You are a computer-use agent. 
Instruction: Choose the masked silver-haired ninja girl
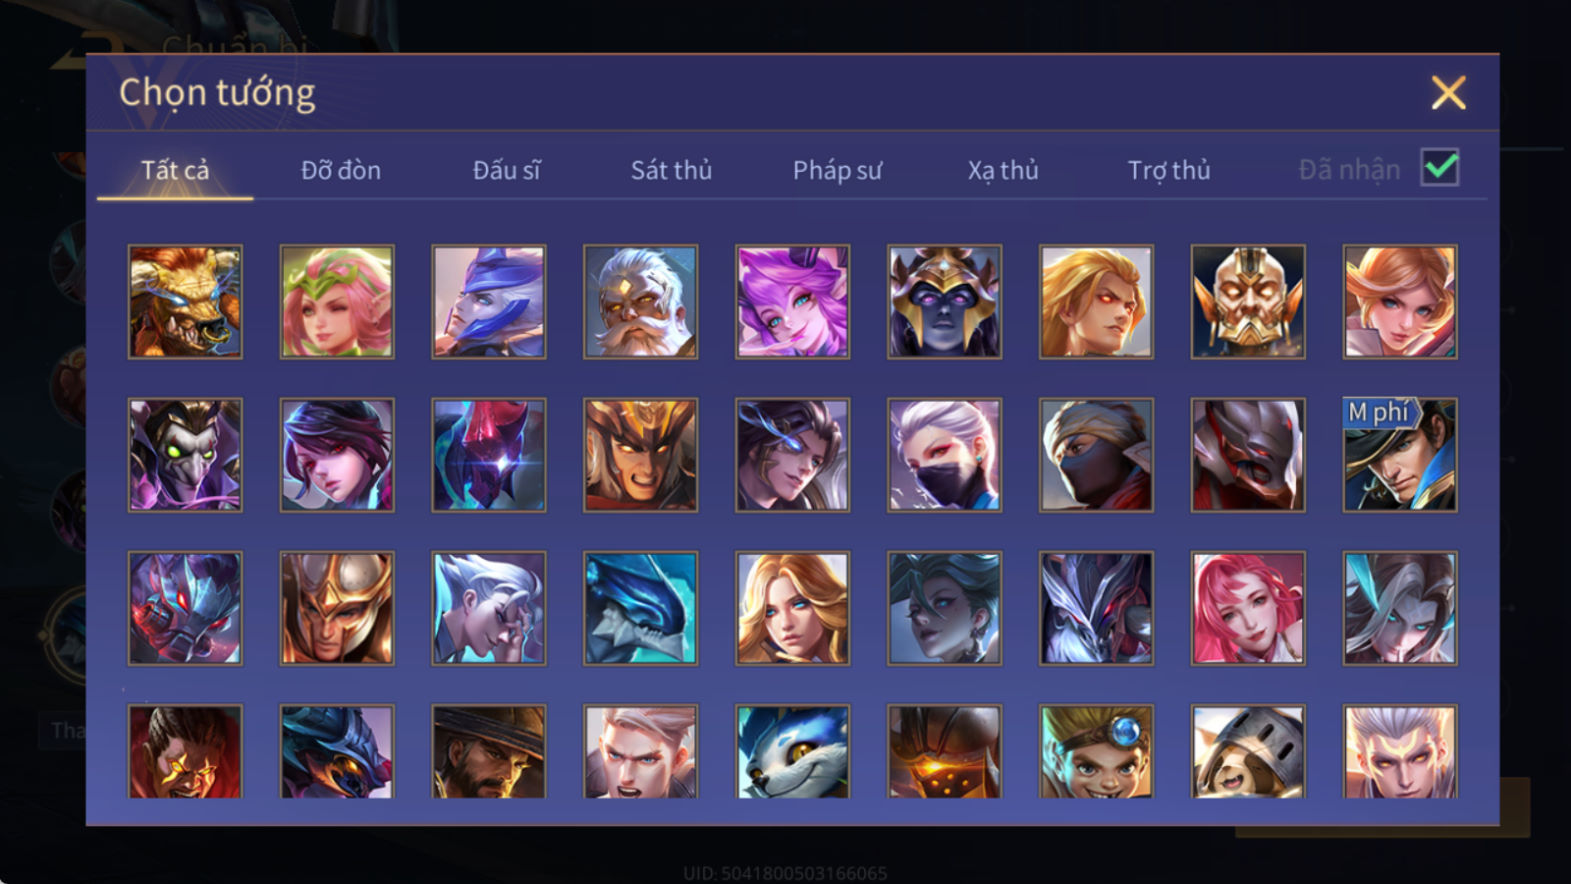[x=944, y=455]
